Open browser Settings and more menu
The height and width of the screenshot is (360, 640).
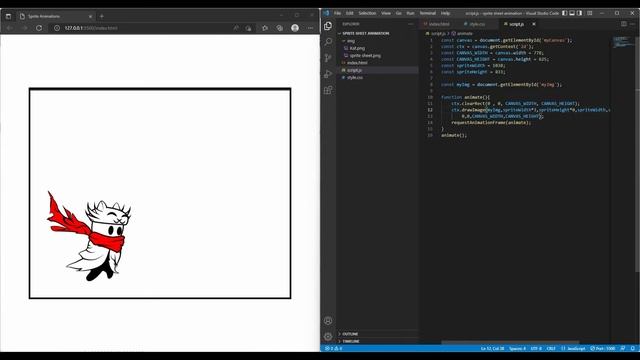(x=310, y=28)
